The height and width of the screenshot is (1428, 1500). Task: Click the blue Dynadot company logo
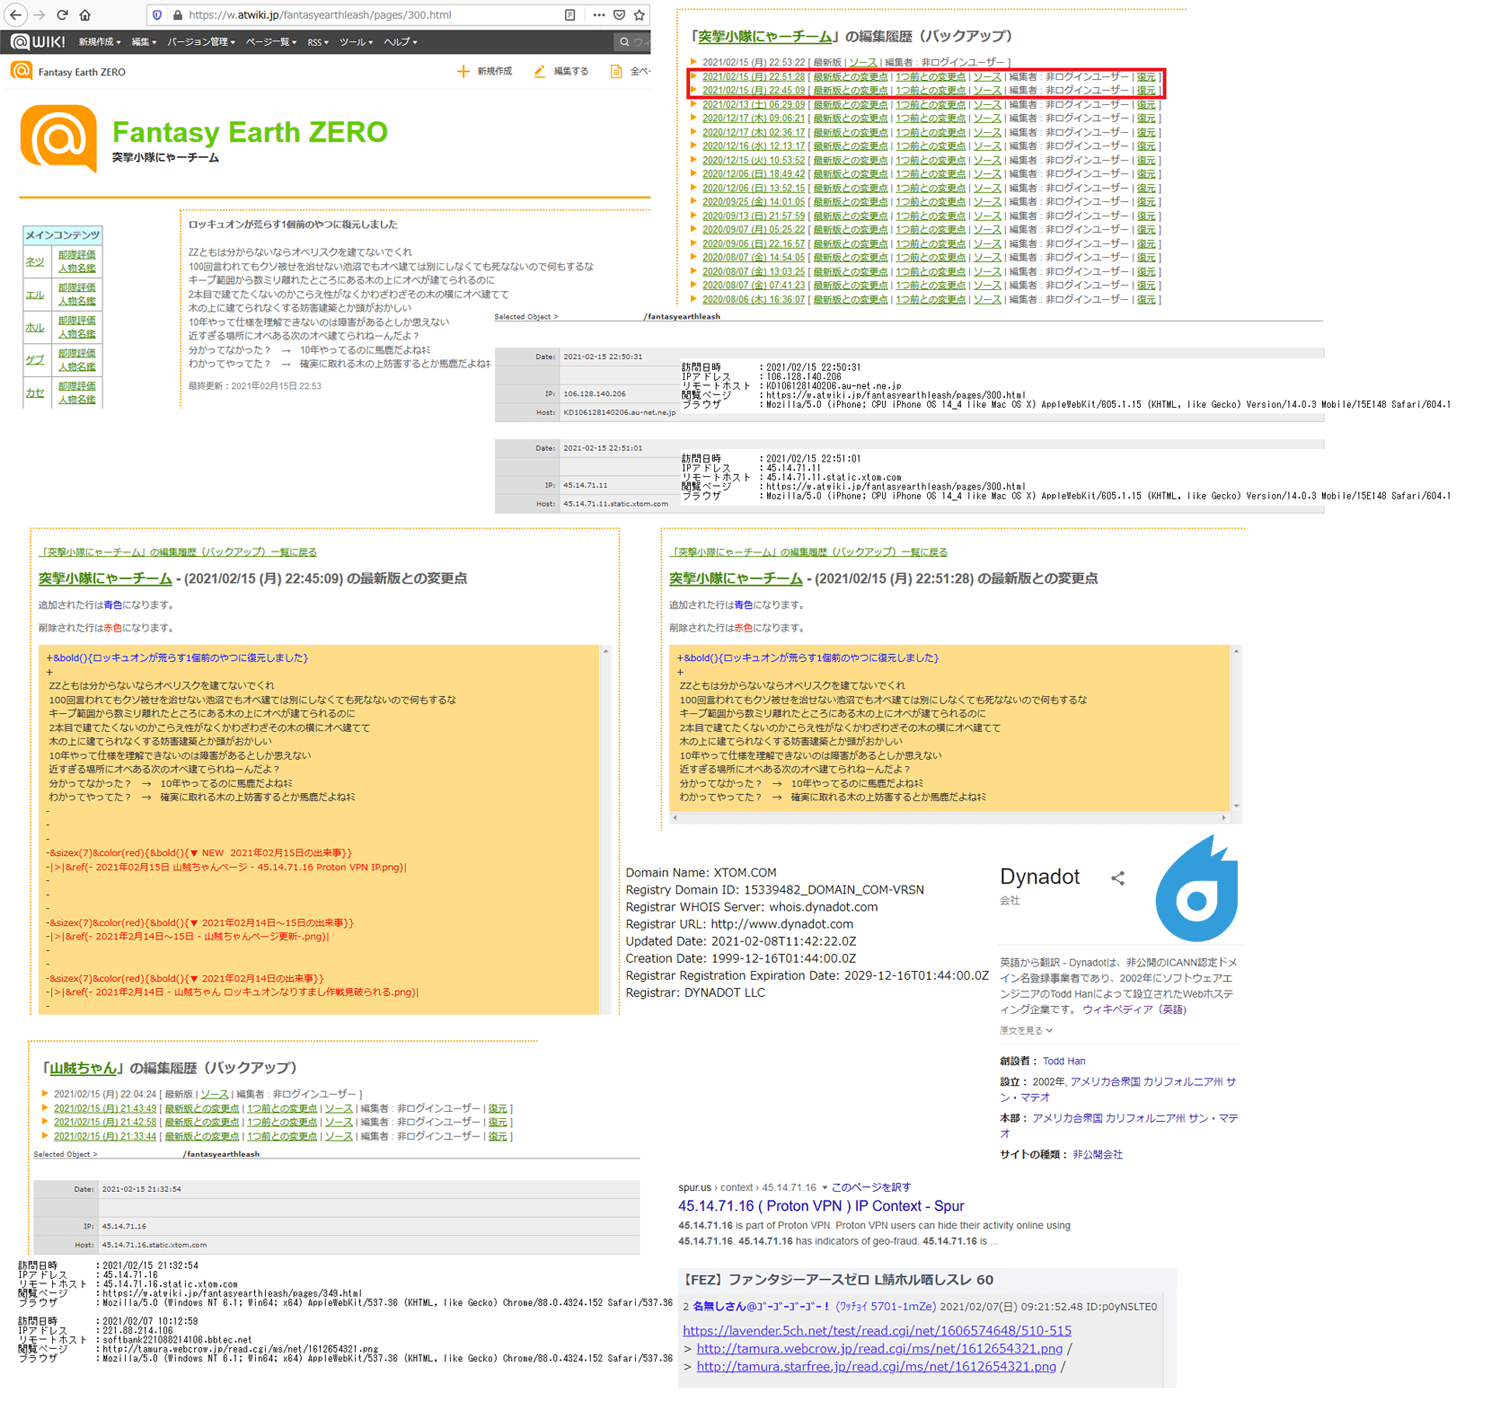pos(1197,888)
